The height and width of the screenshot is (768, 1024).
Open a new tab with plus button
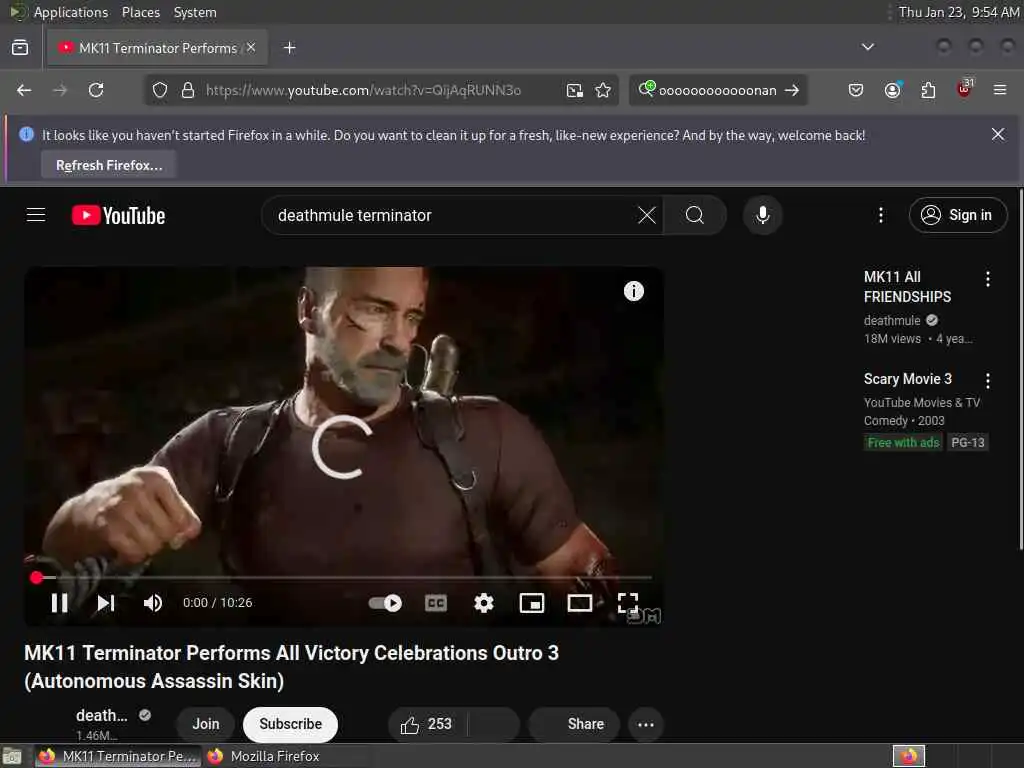(x=289, y=48)
